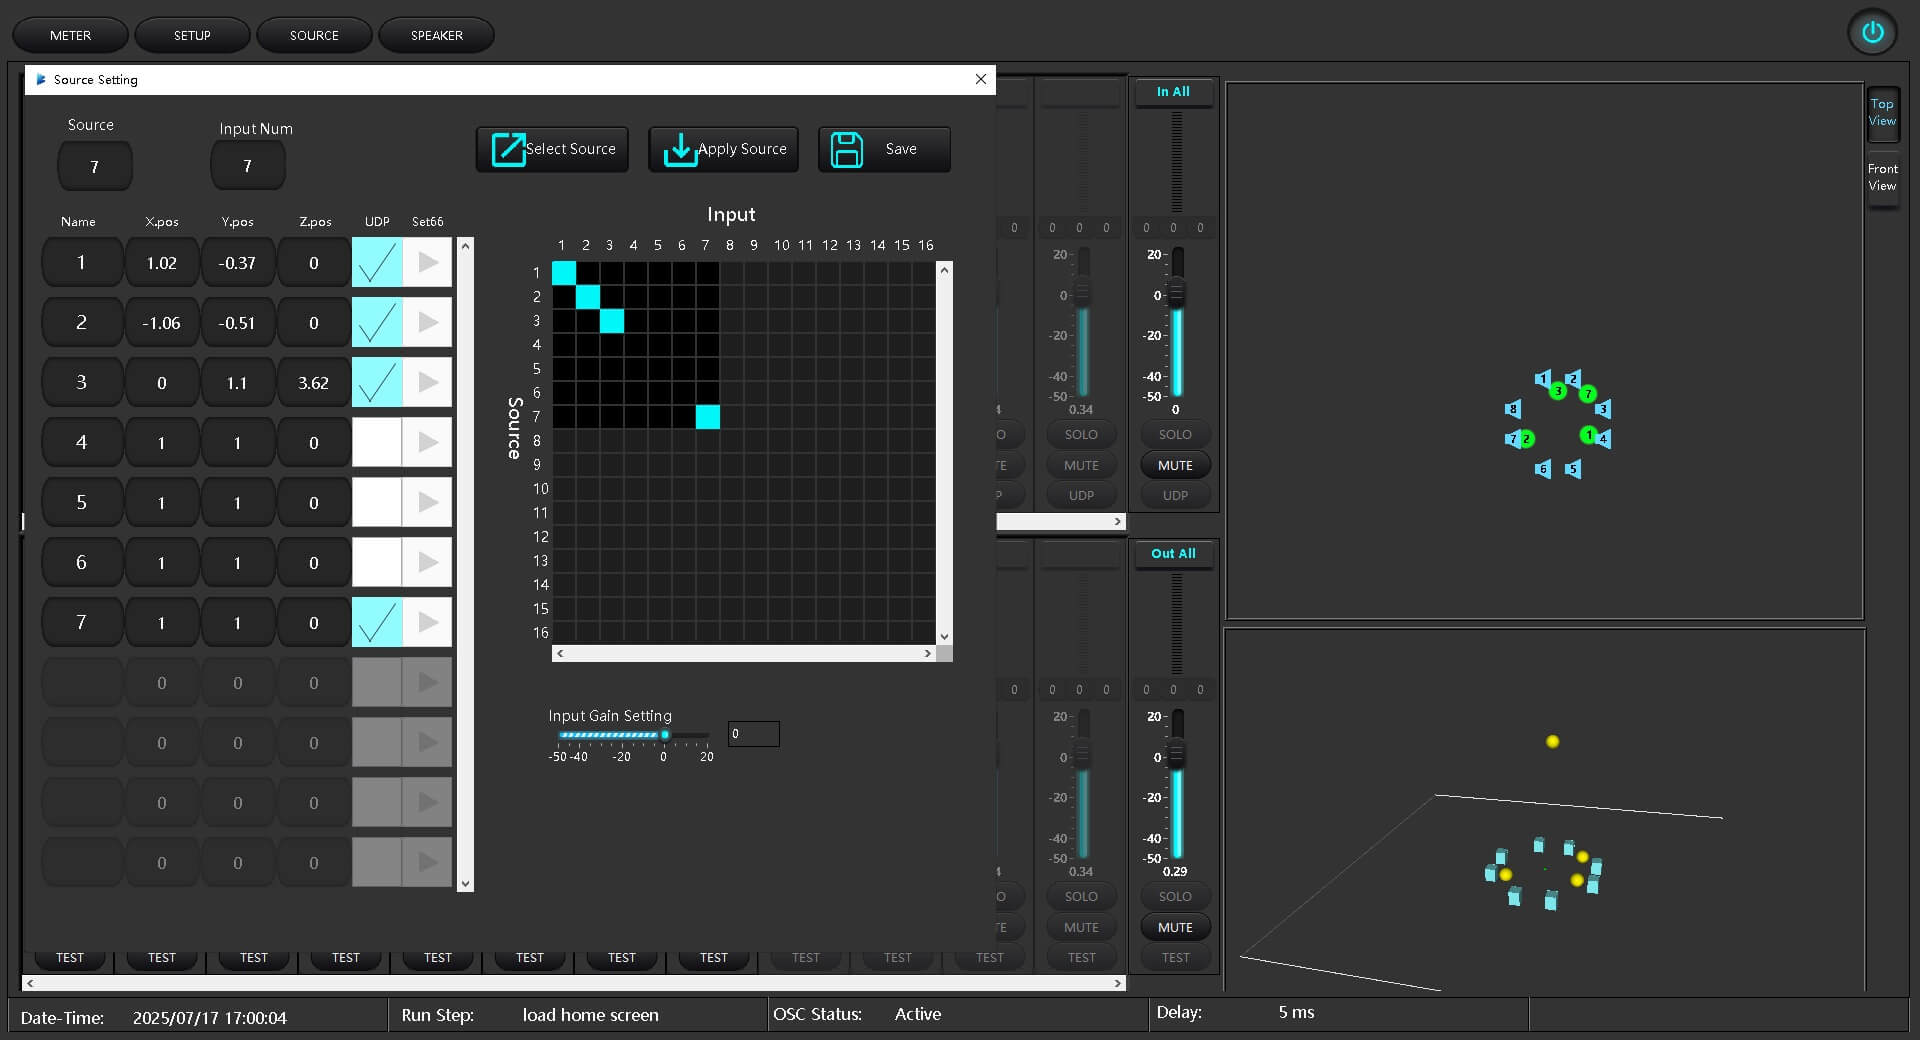
Task: Switch to the SPEAKER tab
Action: tap(436, 35)
